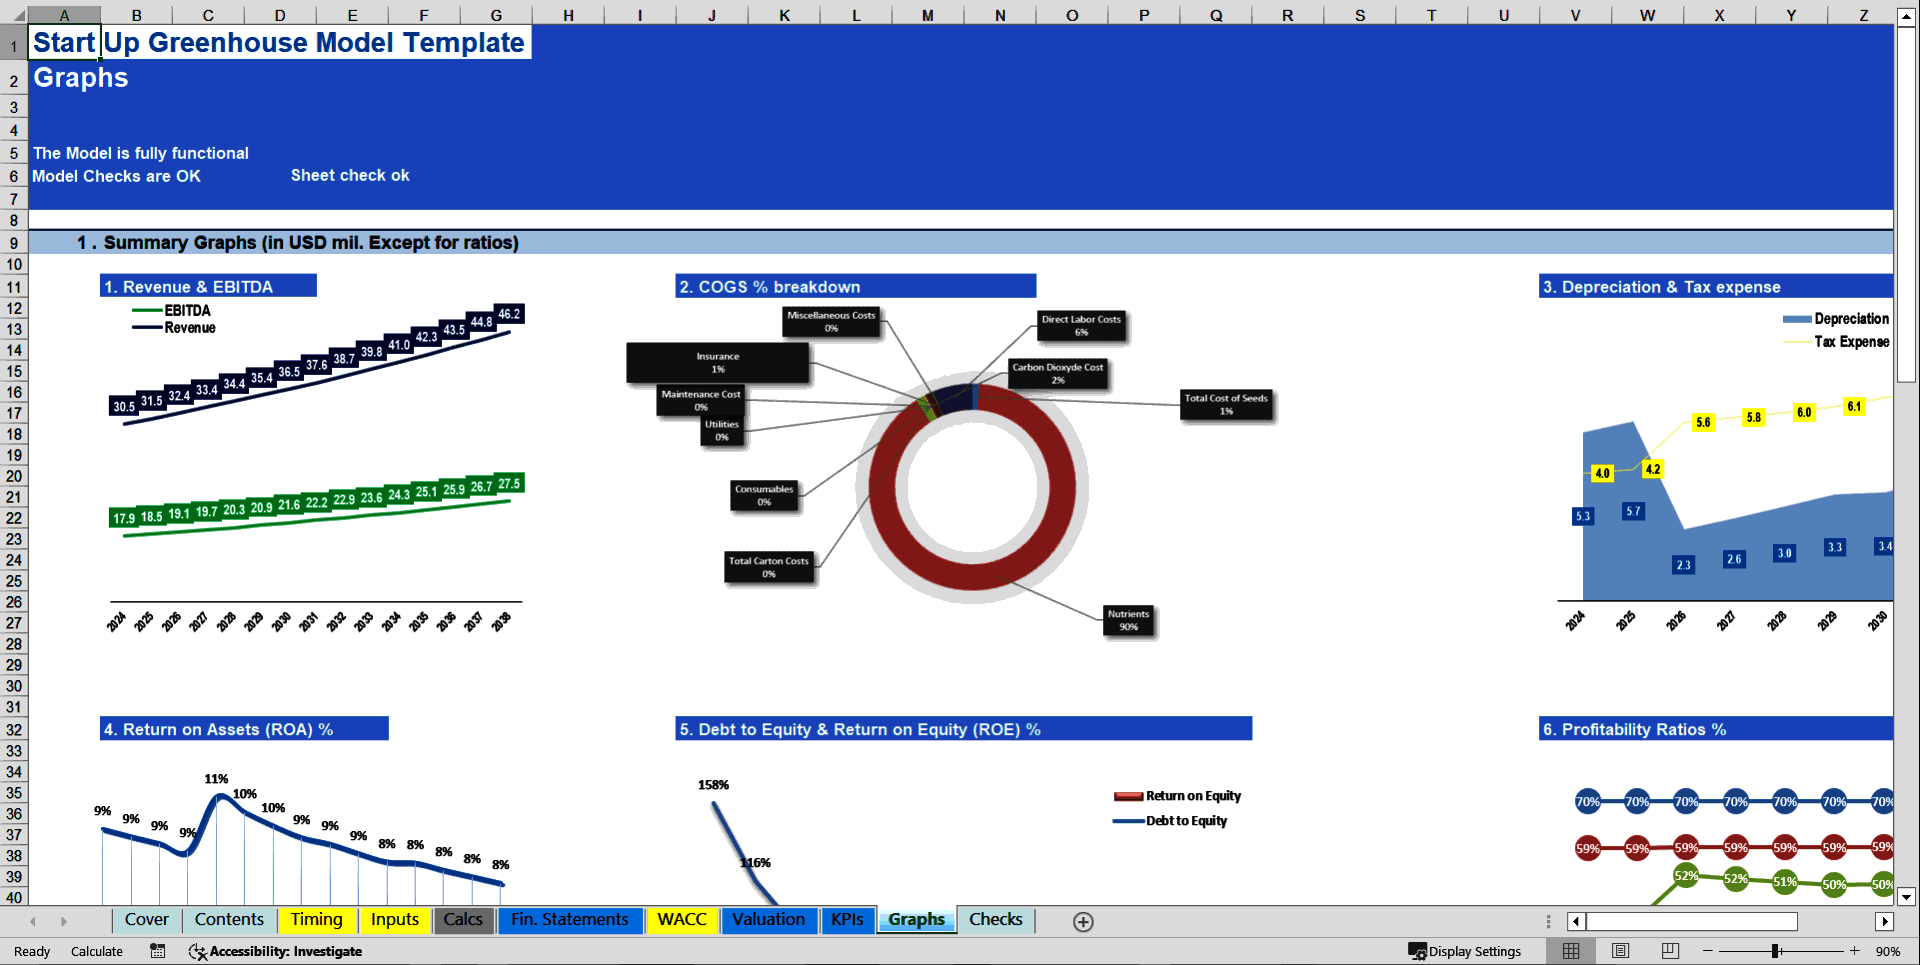Switch to Page Layout view
Image resolution: width=1920 pixels, height=965 pixels.
pyautogui.click(x=1620, y=951)
